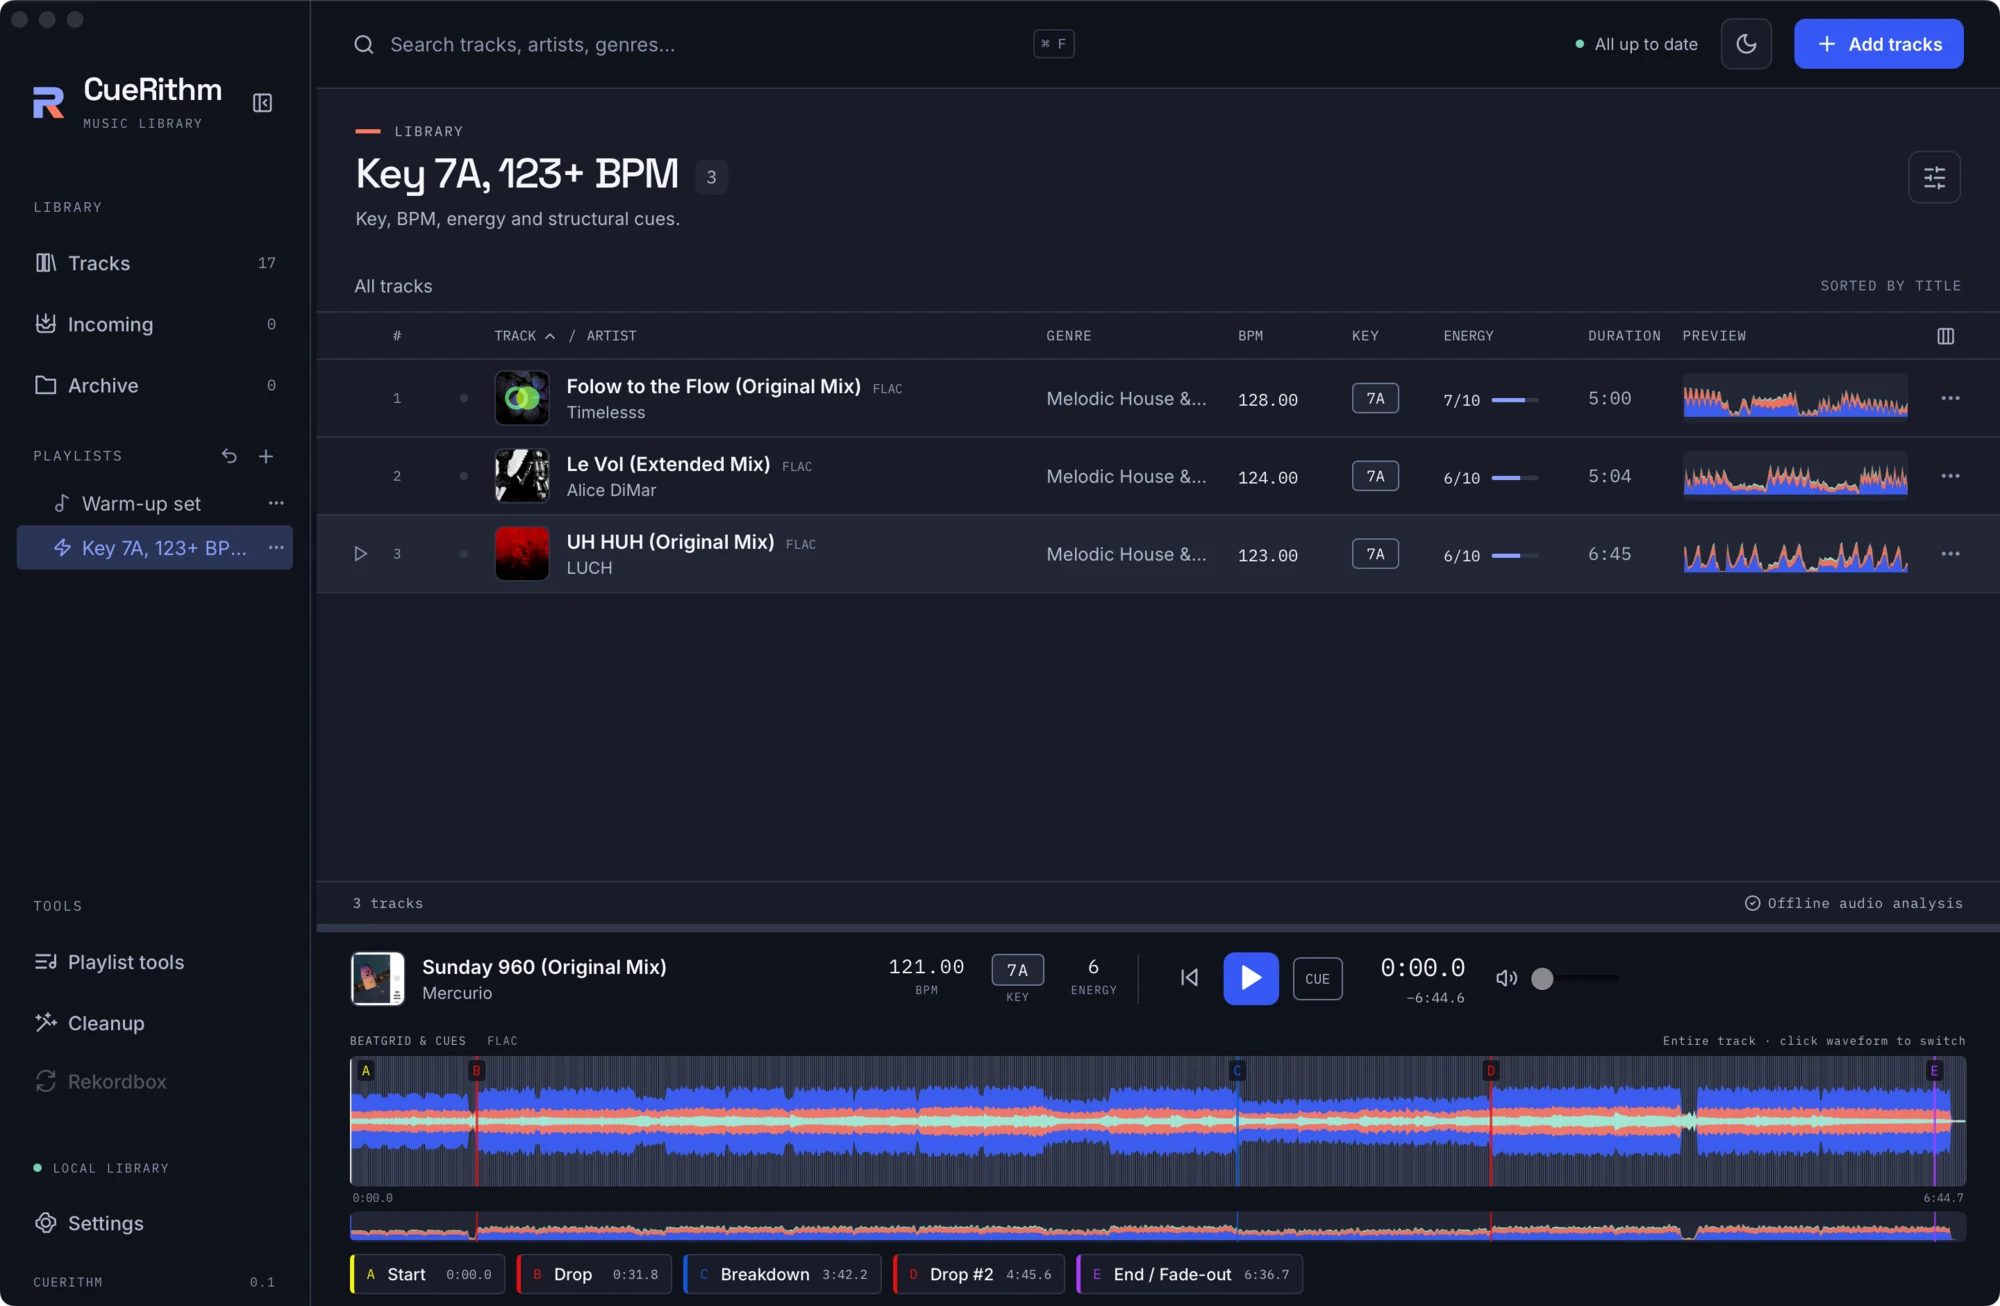This screenshot has width=2000, height=1306.
Task: Open more options for UH HUH track
Action: pos(1950,554)
